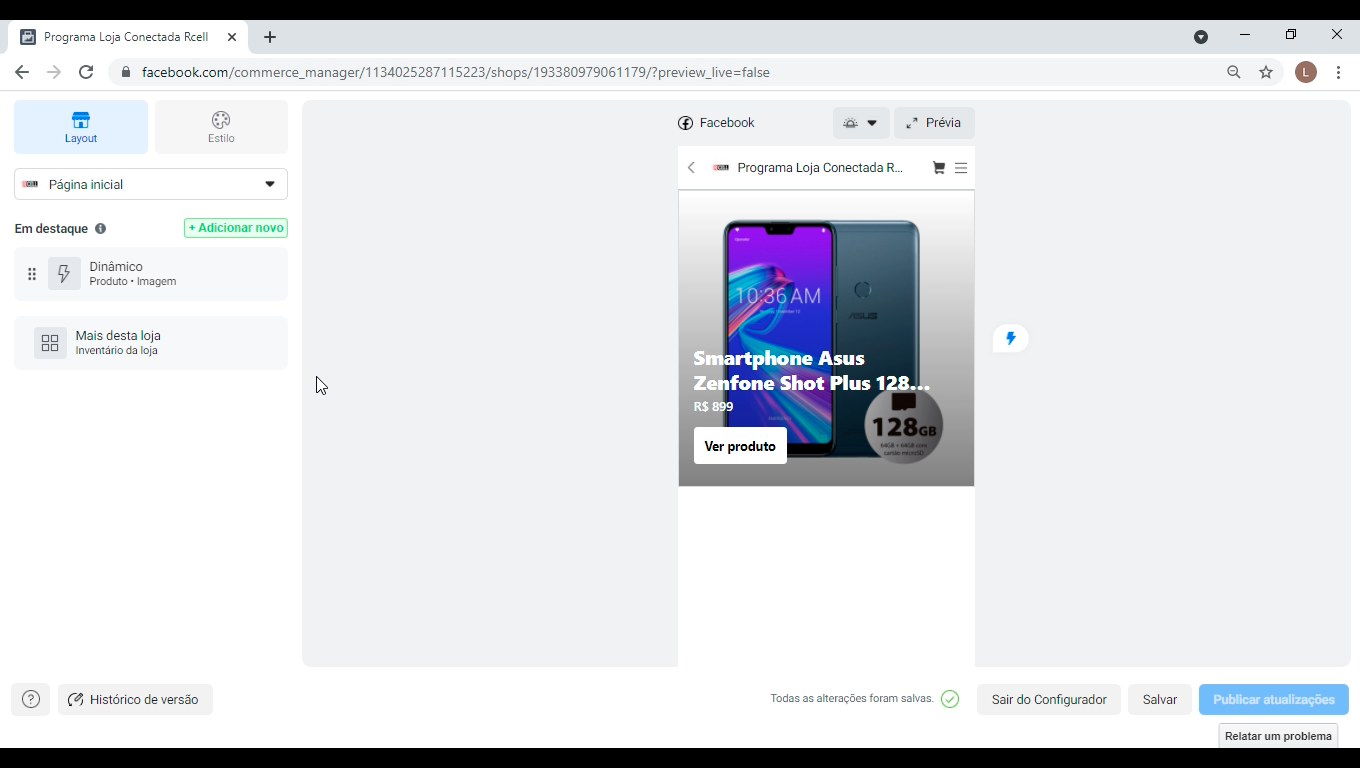Viewport: 1360px width, 768px height.
Task: Reload the page
Action: pos(86,72)
